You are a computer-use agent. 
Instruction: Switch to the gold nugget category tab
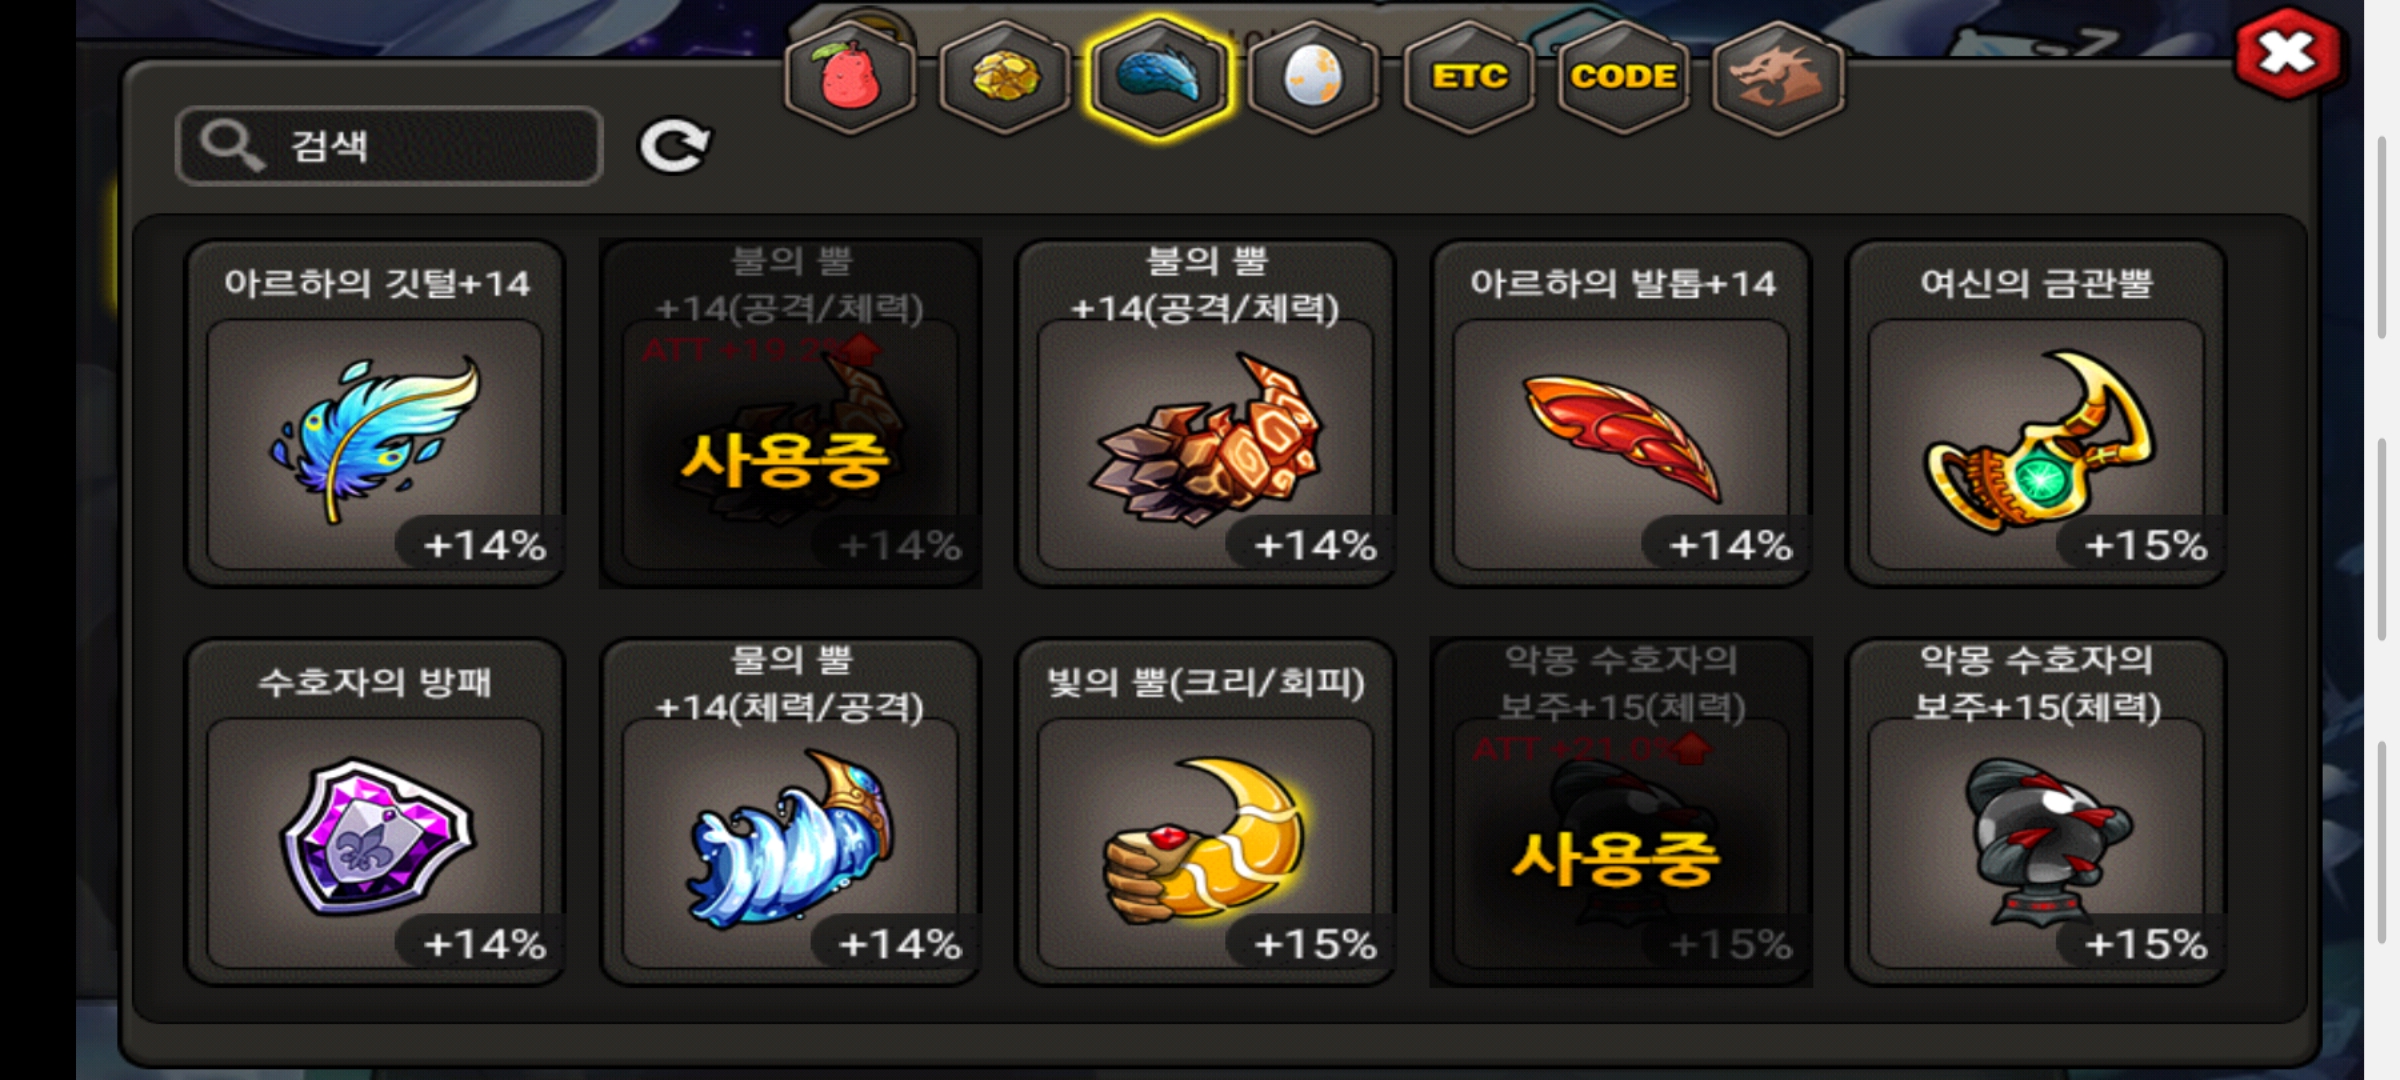point(1005,78)
